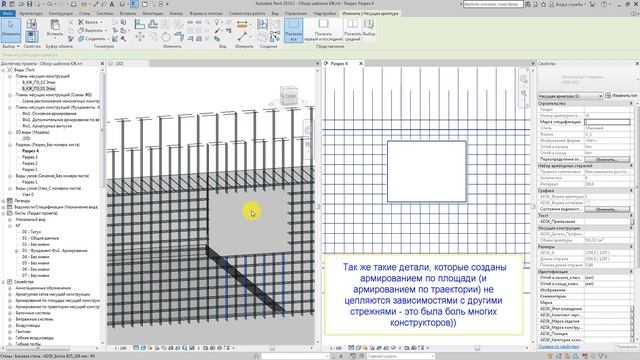640x360 pixels.
Task: Toggle the ADSK_Комплект черт... checkbox
Action: pos(632,315)
